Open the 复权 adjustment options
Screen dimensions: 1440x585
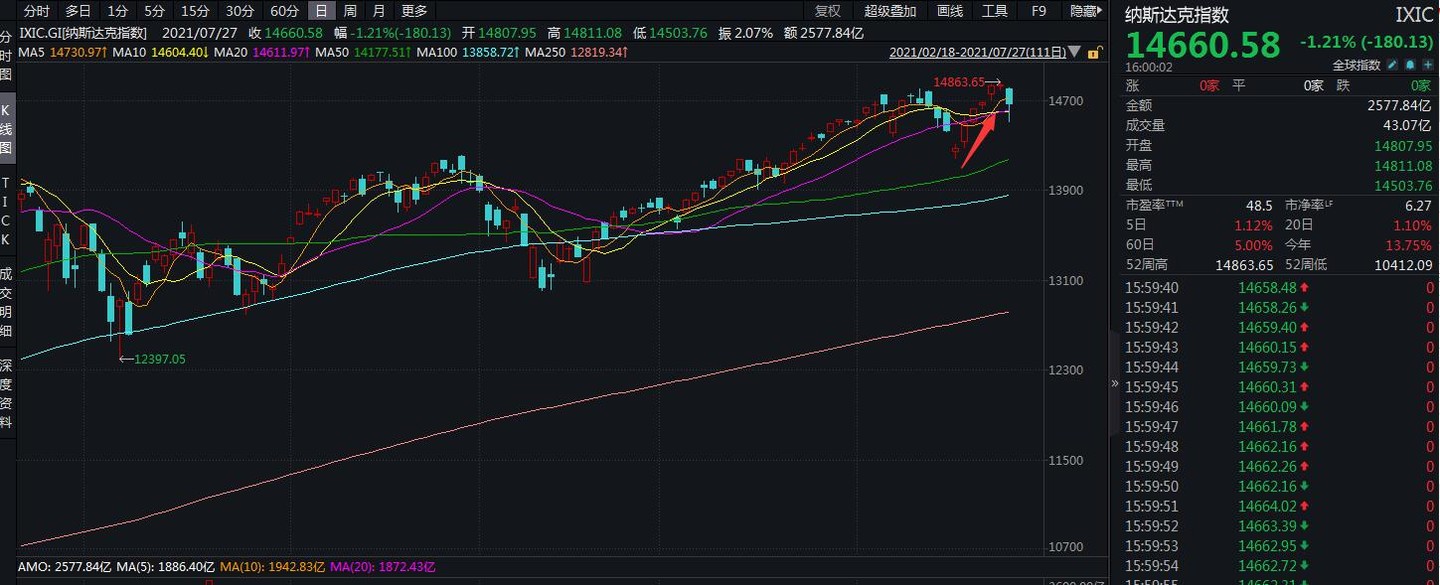point(828,11)
